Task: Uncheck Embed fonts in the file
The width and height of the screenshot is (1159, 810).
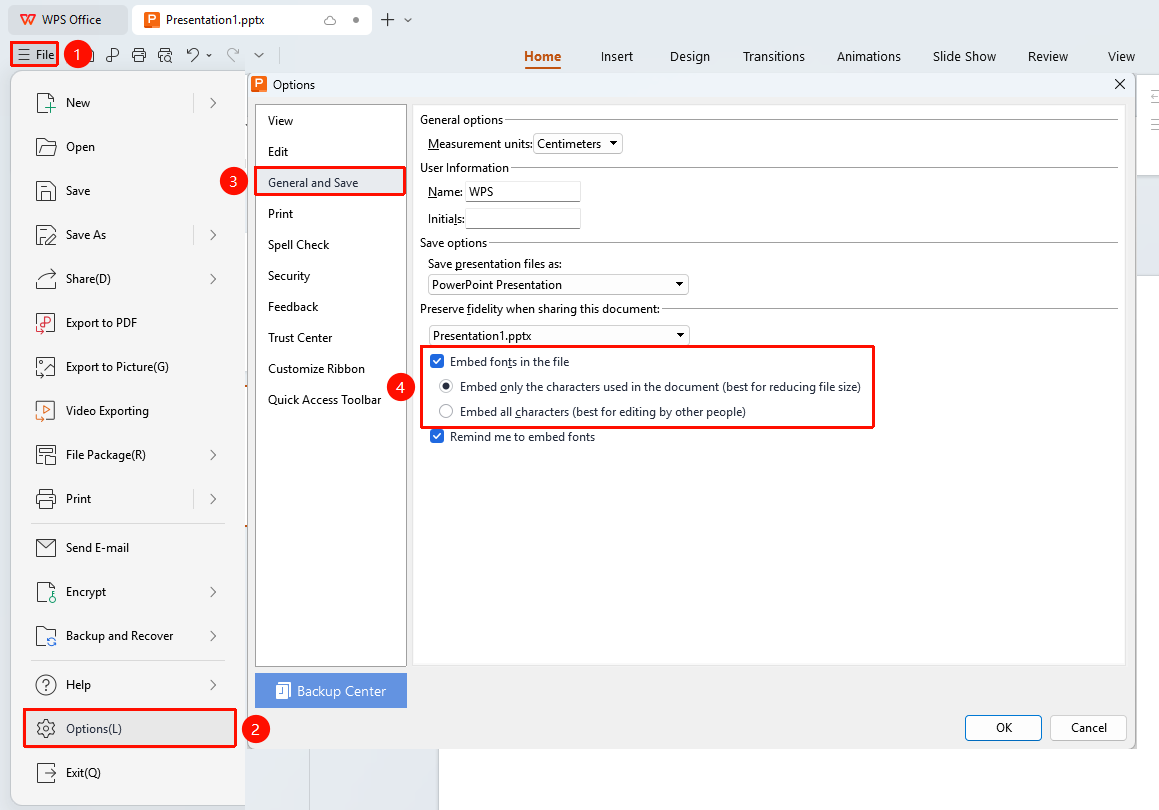Action: tap(437, 361)
